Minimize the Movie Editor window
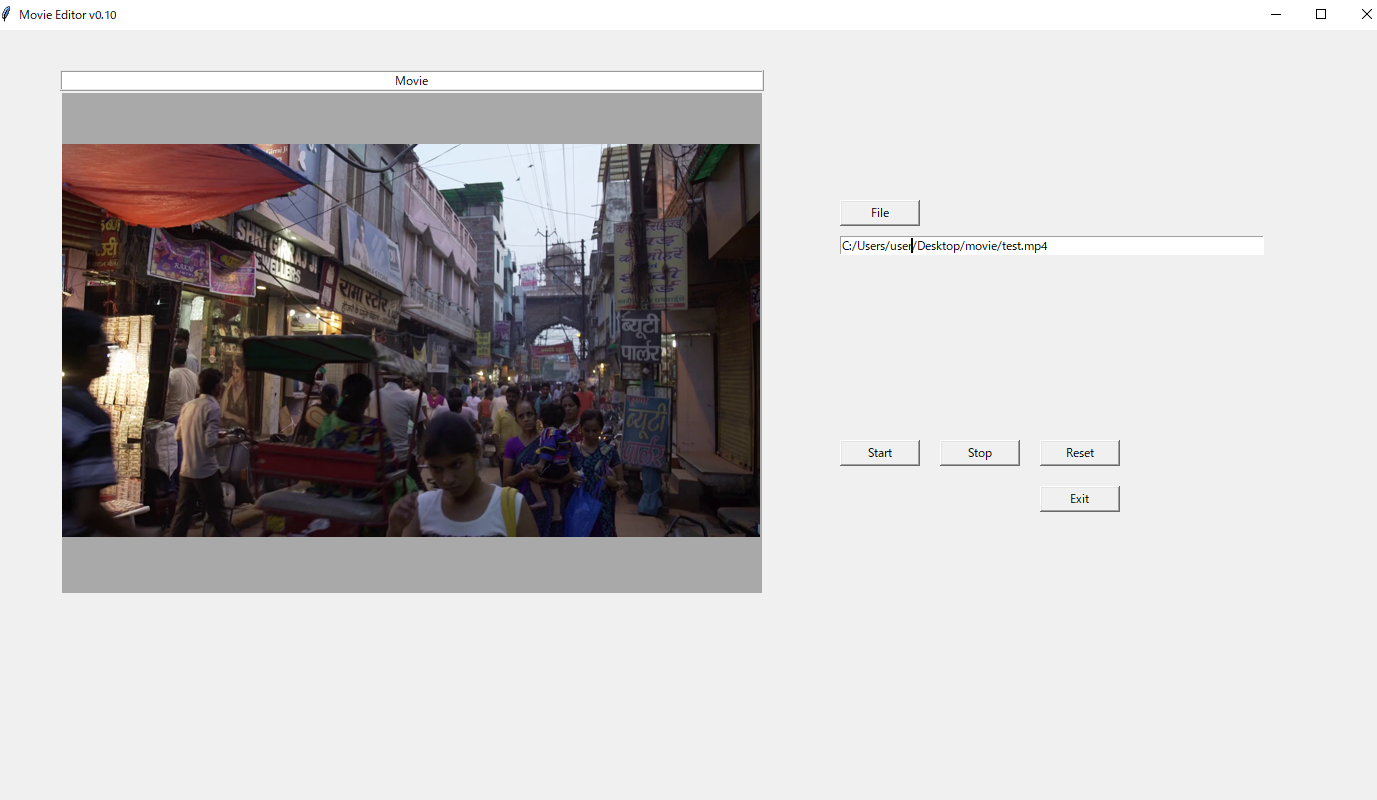The image size is (1377, 800). click(1277, 14)
